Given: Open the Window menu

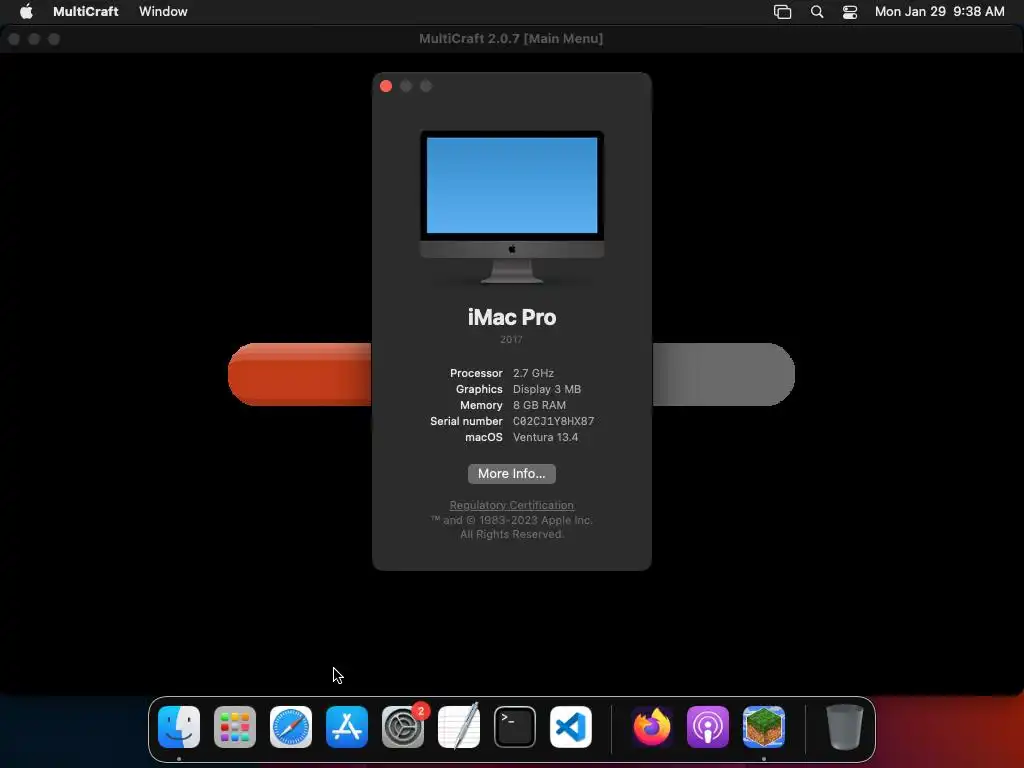Looking at the screenshot, I should (163, 11).
